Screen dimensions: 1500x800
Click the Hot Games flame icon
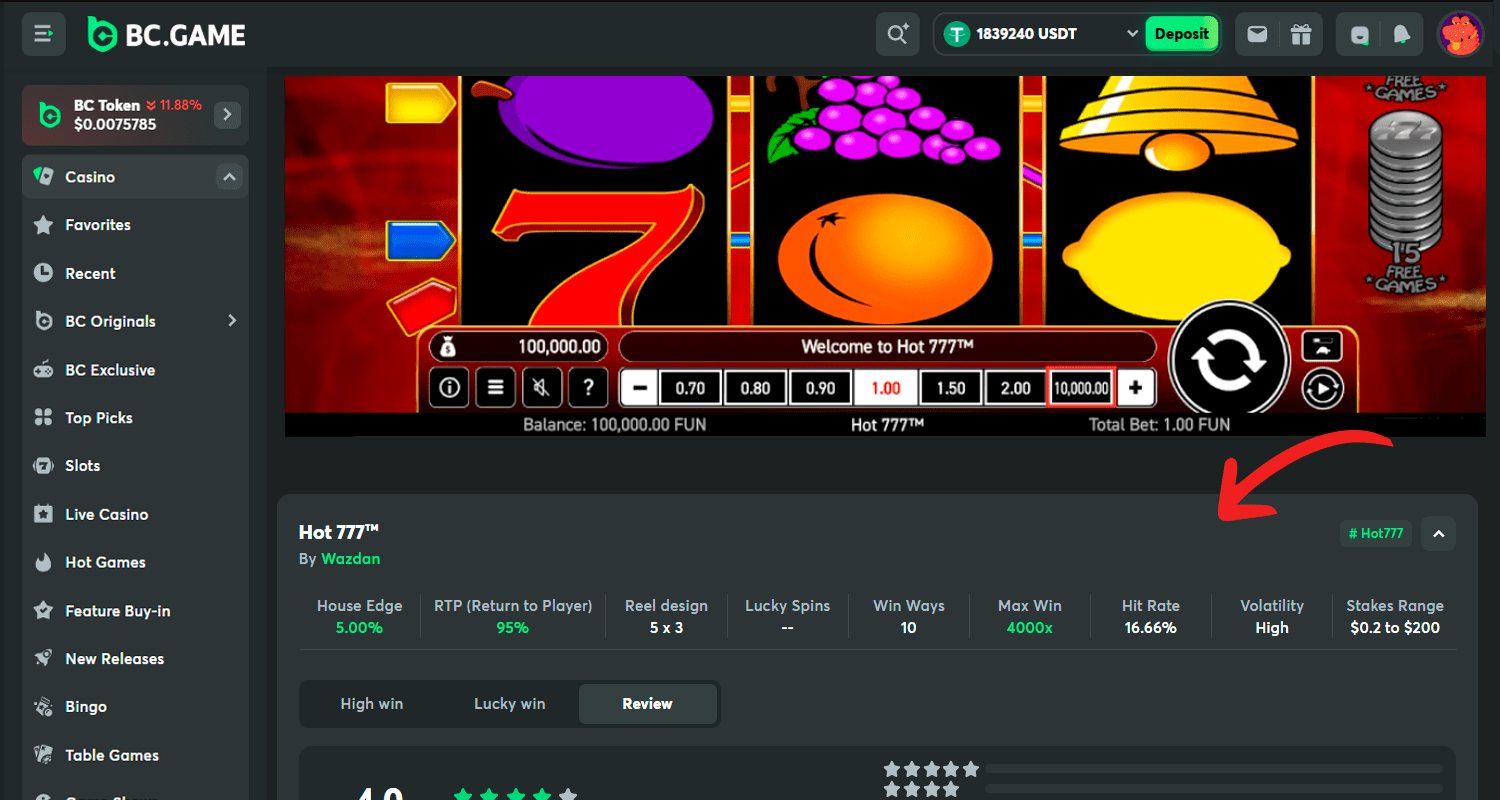coord(43,562)
